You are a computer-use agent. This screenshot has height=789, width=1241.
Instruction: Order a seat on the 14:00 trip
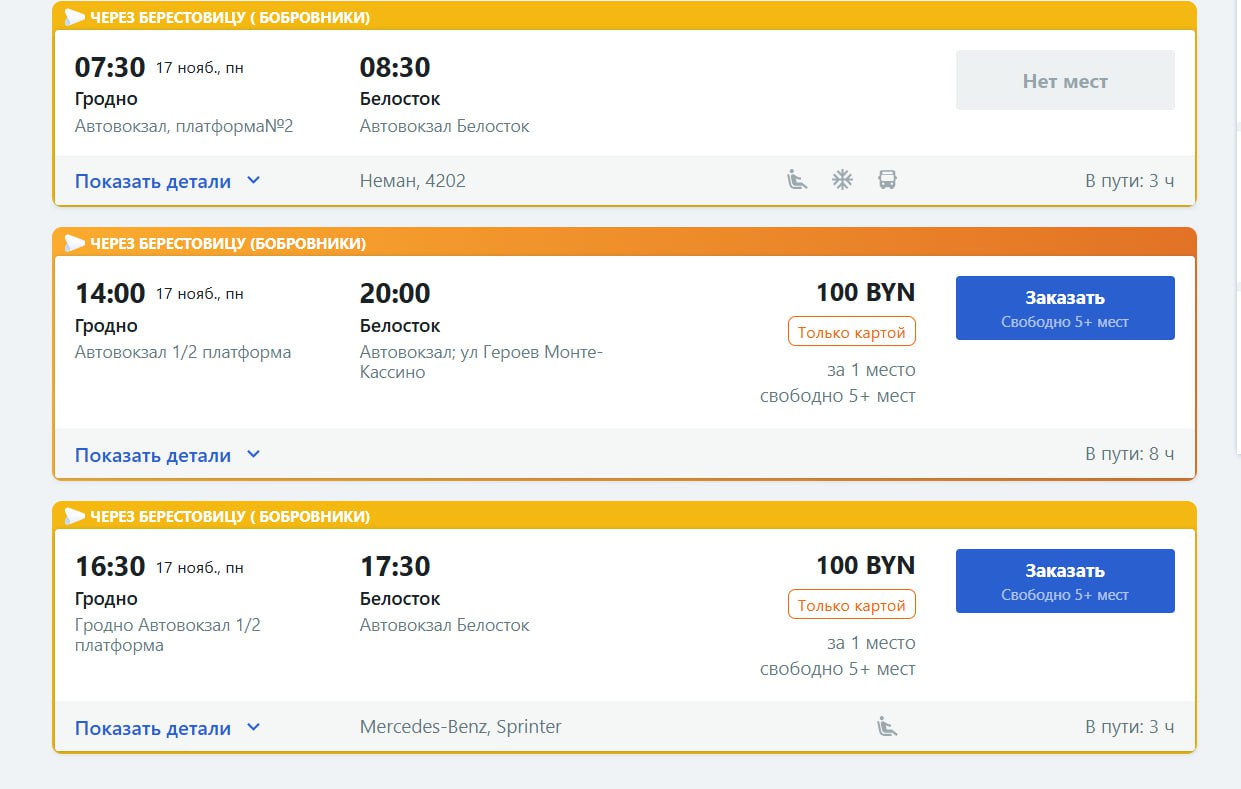pyautogui.click(x=1064, y=308)
